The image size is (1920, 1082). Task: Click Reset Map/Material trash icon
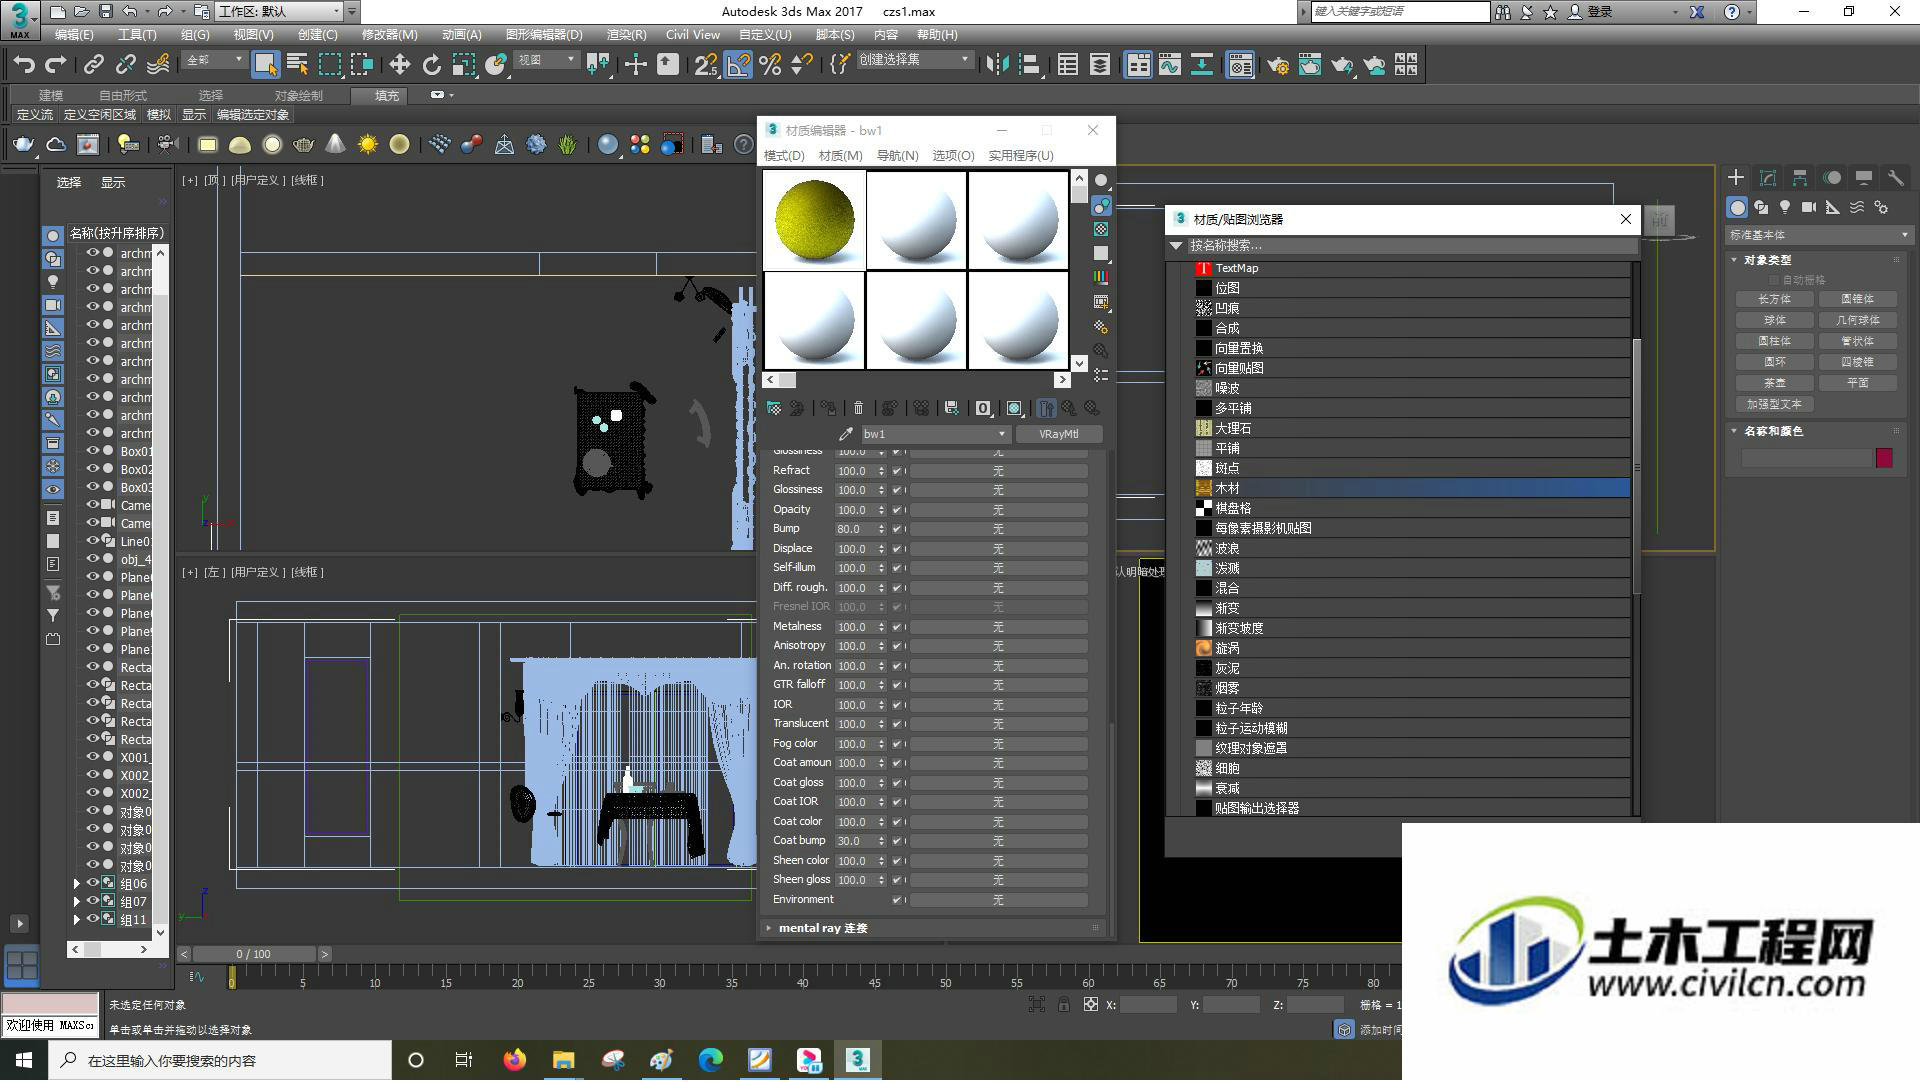tap(858, 408)
